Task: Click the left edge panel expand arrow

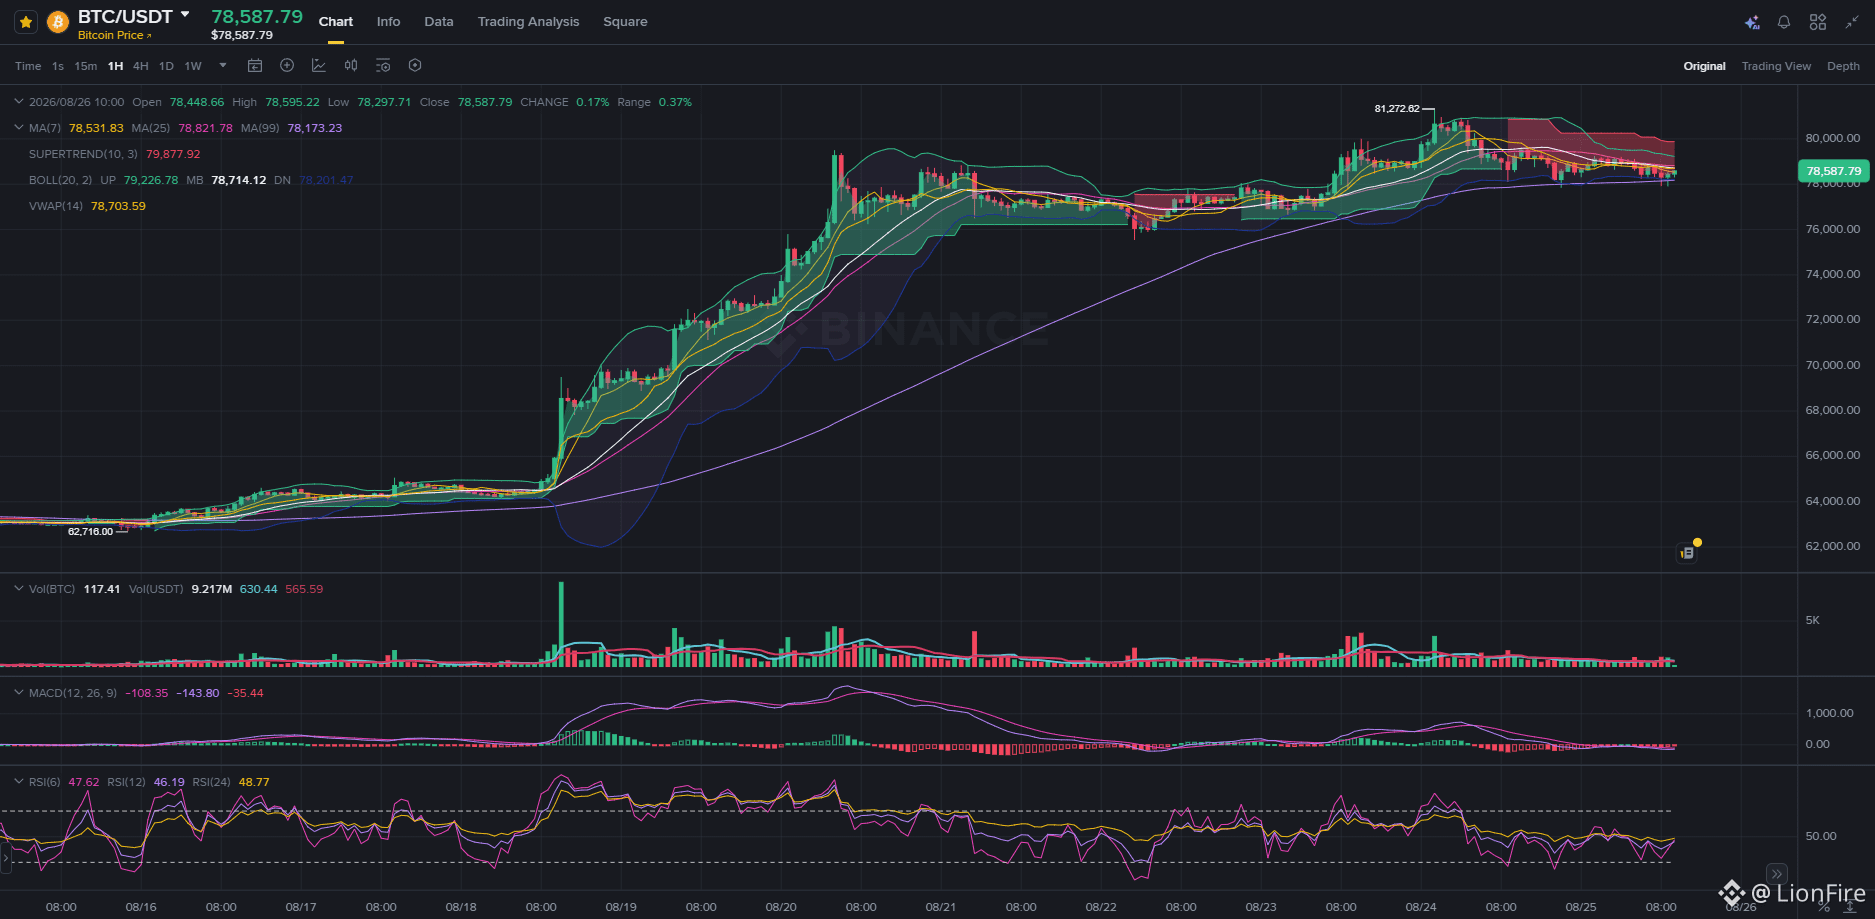Action: tap(5, 858)
